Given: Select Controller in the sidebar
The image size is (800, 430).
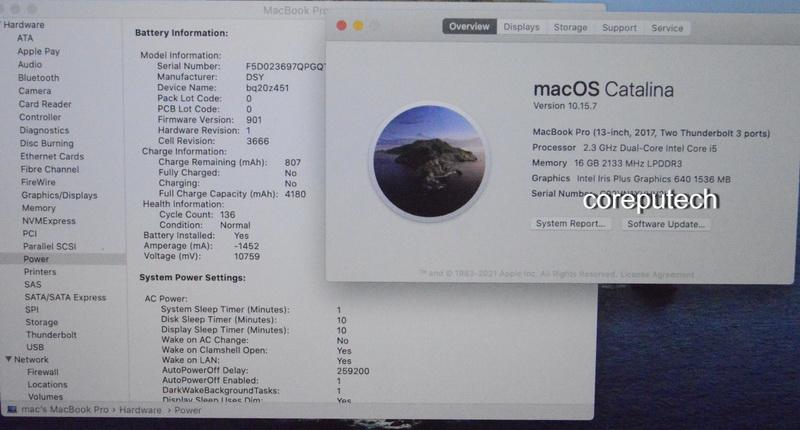Looking at the screenshot, I should [40, 117].
